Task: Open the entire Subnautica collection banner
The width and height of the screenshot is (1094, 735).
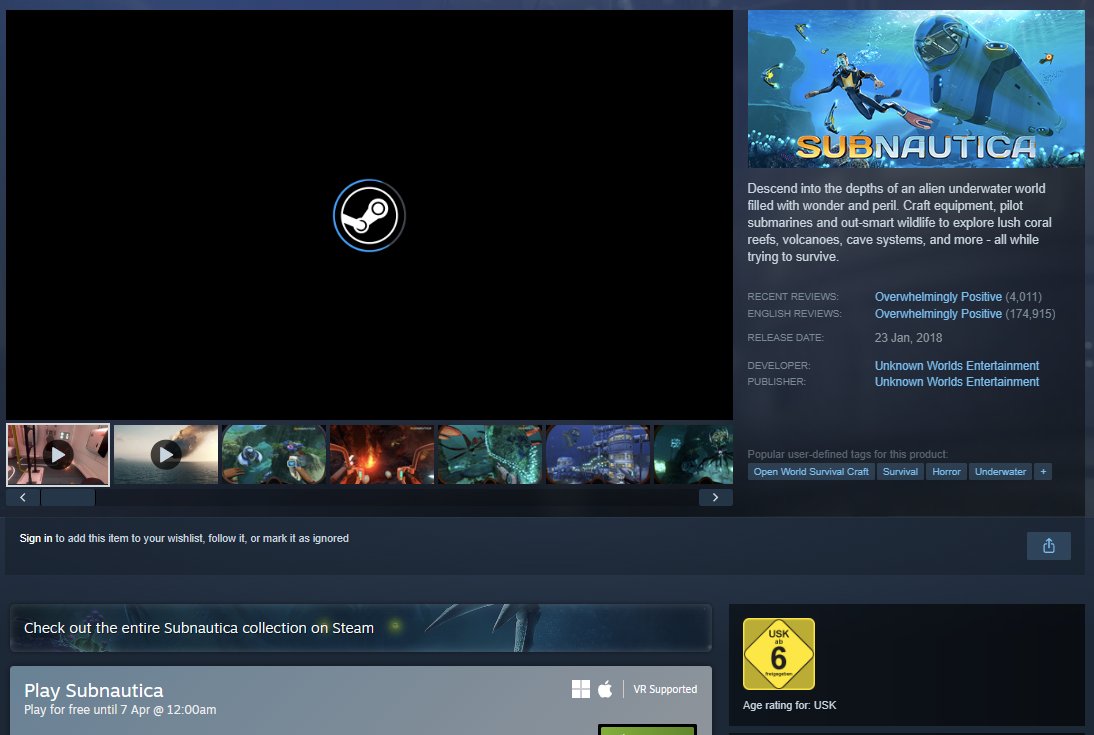Action: [x=361, y=628]
